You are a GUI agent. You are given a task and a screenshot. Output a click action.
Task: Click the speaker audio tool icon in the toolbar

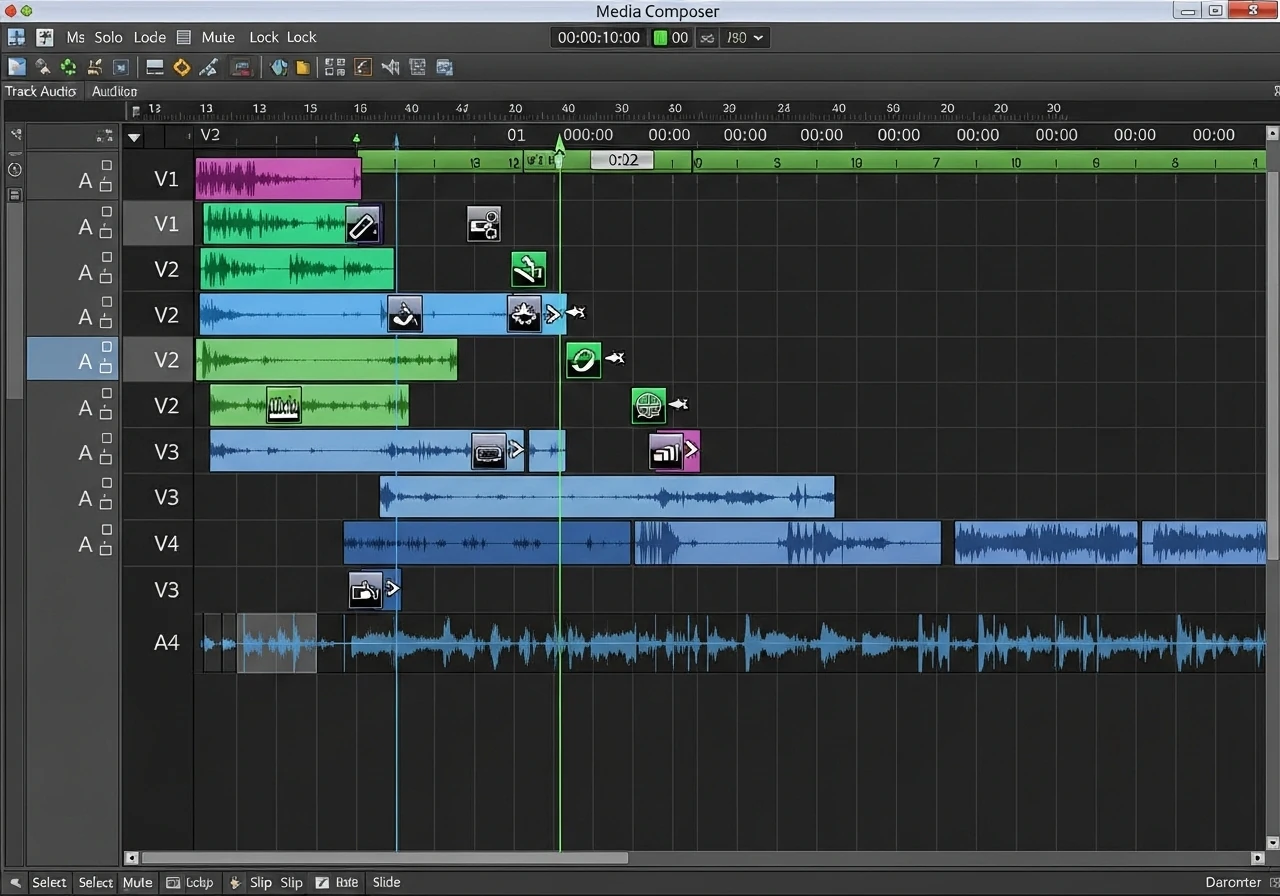point(390,67)
